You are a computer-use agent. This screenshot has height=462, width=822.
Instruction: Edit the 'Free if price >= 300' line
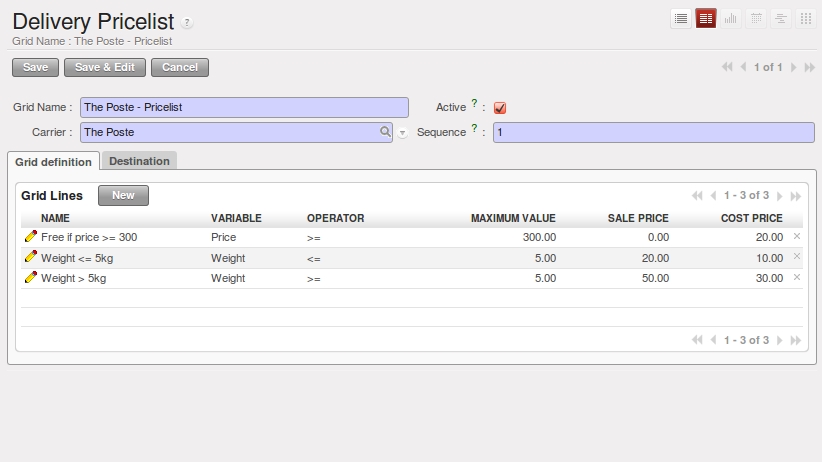pyautogui.click(x=30, y=237)
